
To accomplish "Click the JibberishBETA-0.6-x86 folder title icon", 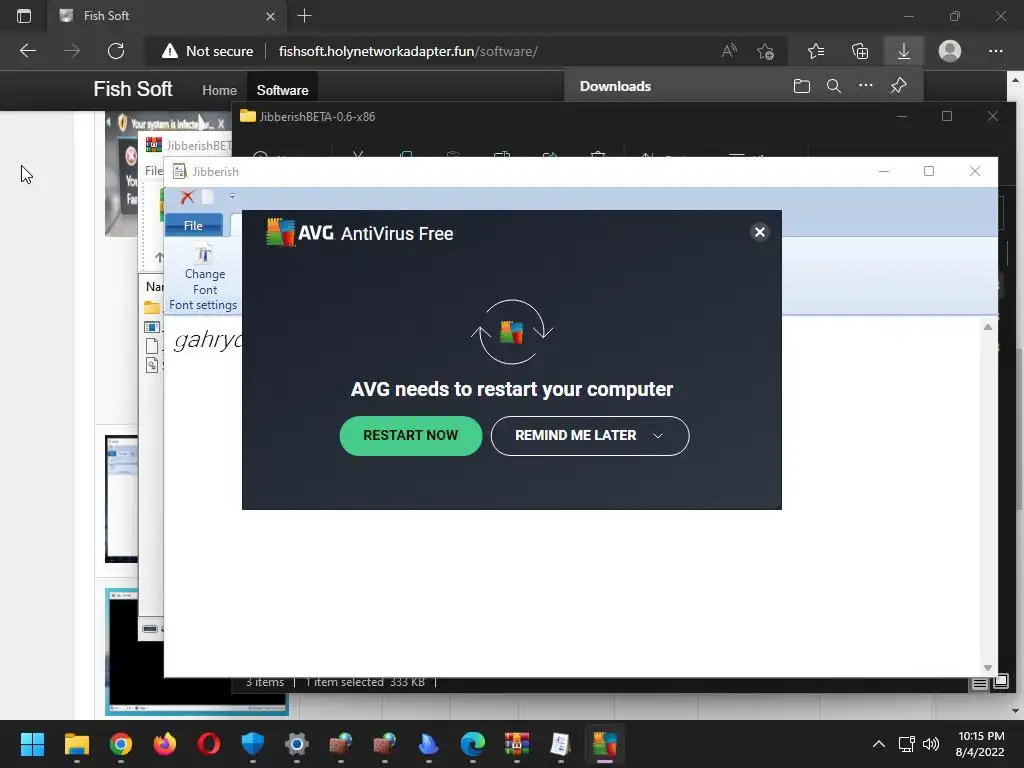I will (x=248, y=116).
